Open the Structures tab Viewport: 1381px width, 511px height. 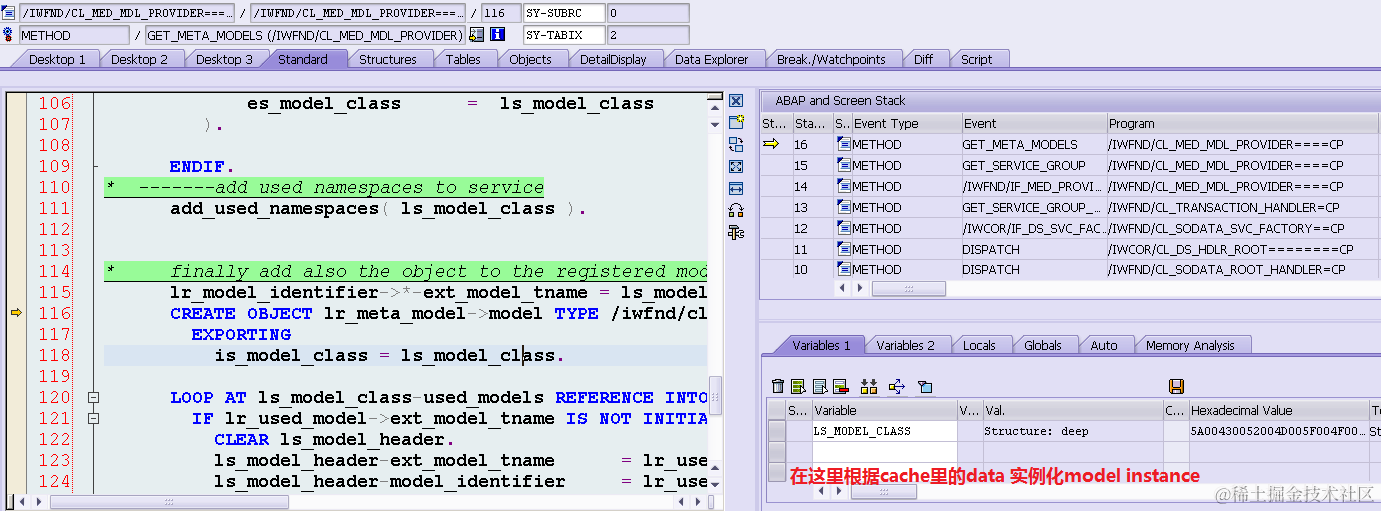point(388,59)
